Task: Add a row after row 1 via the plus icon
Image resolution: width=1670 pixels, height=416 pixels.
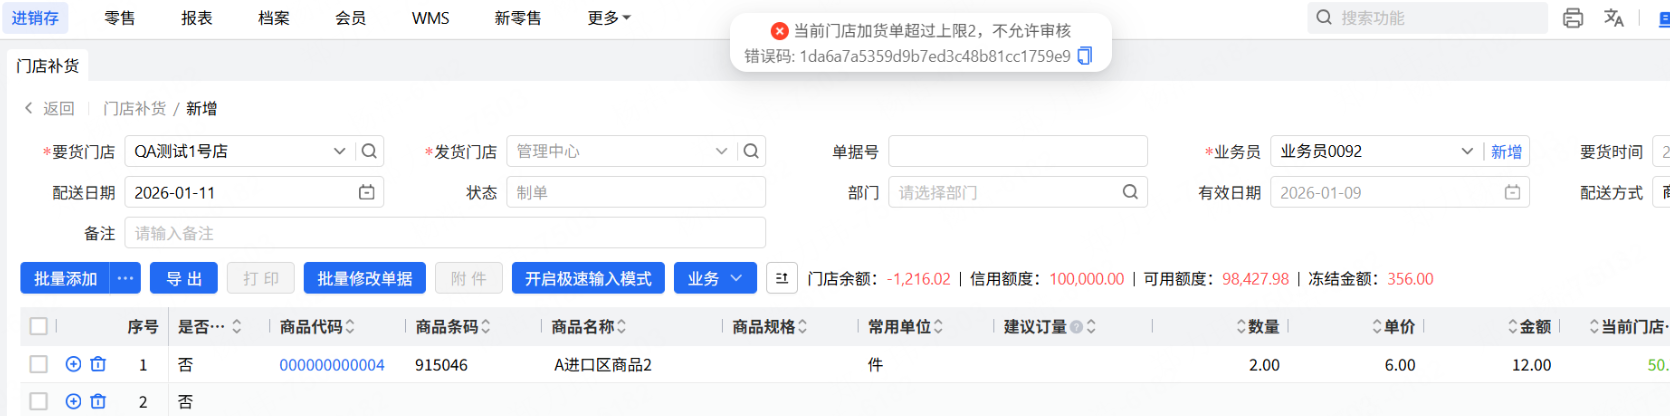Action: [73, 364]
